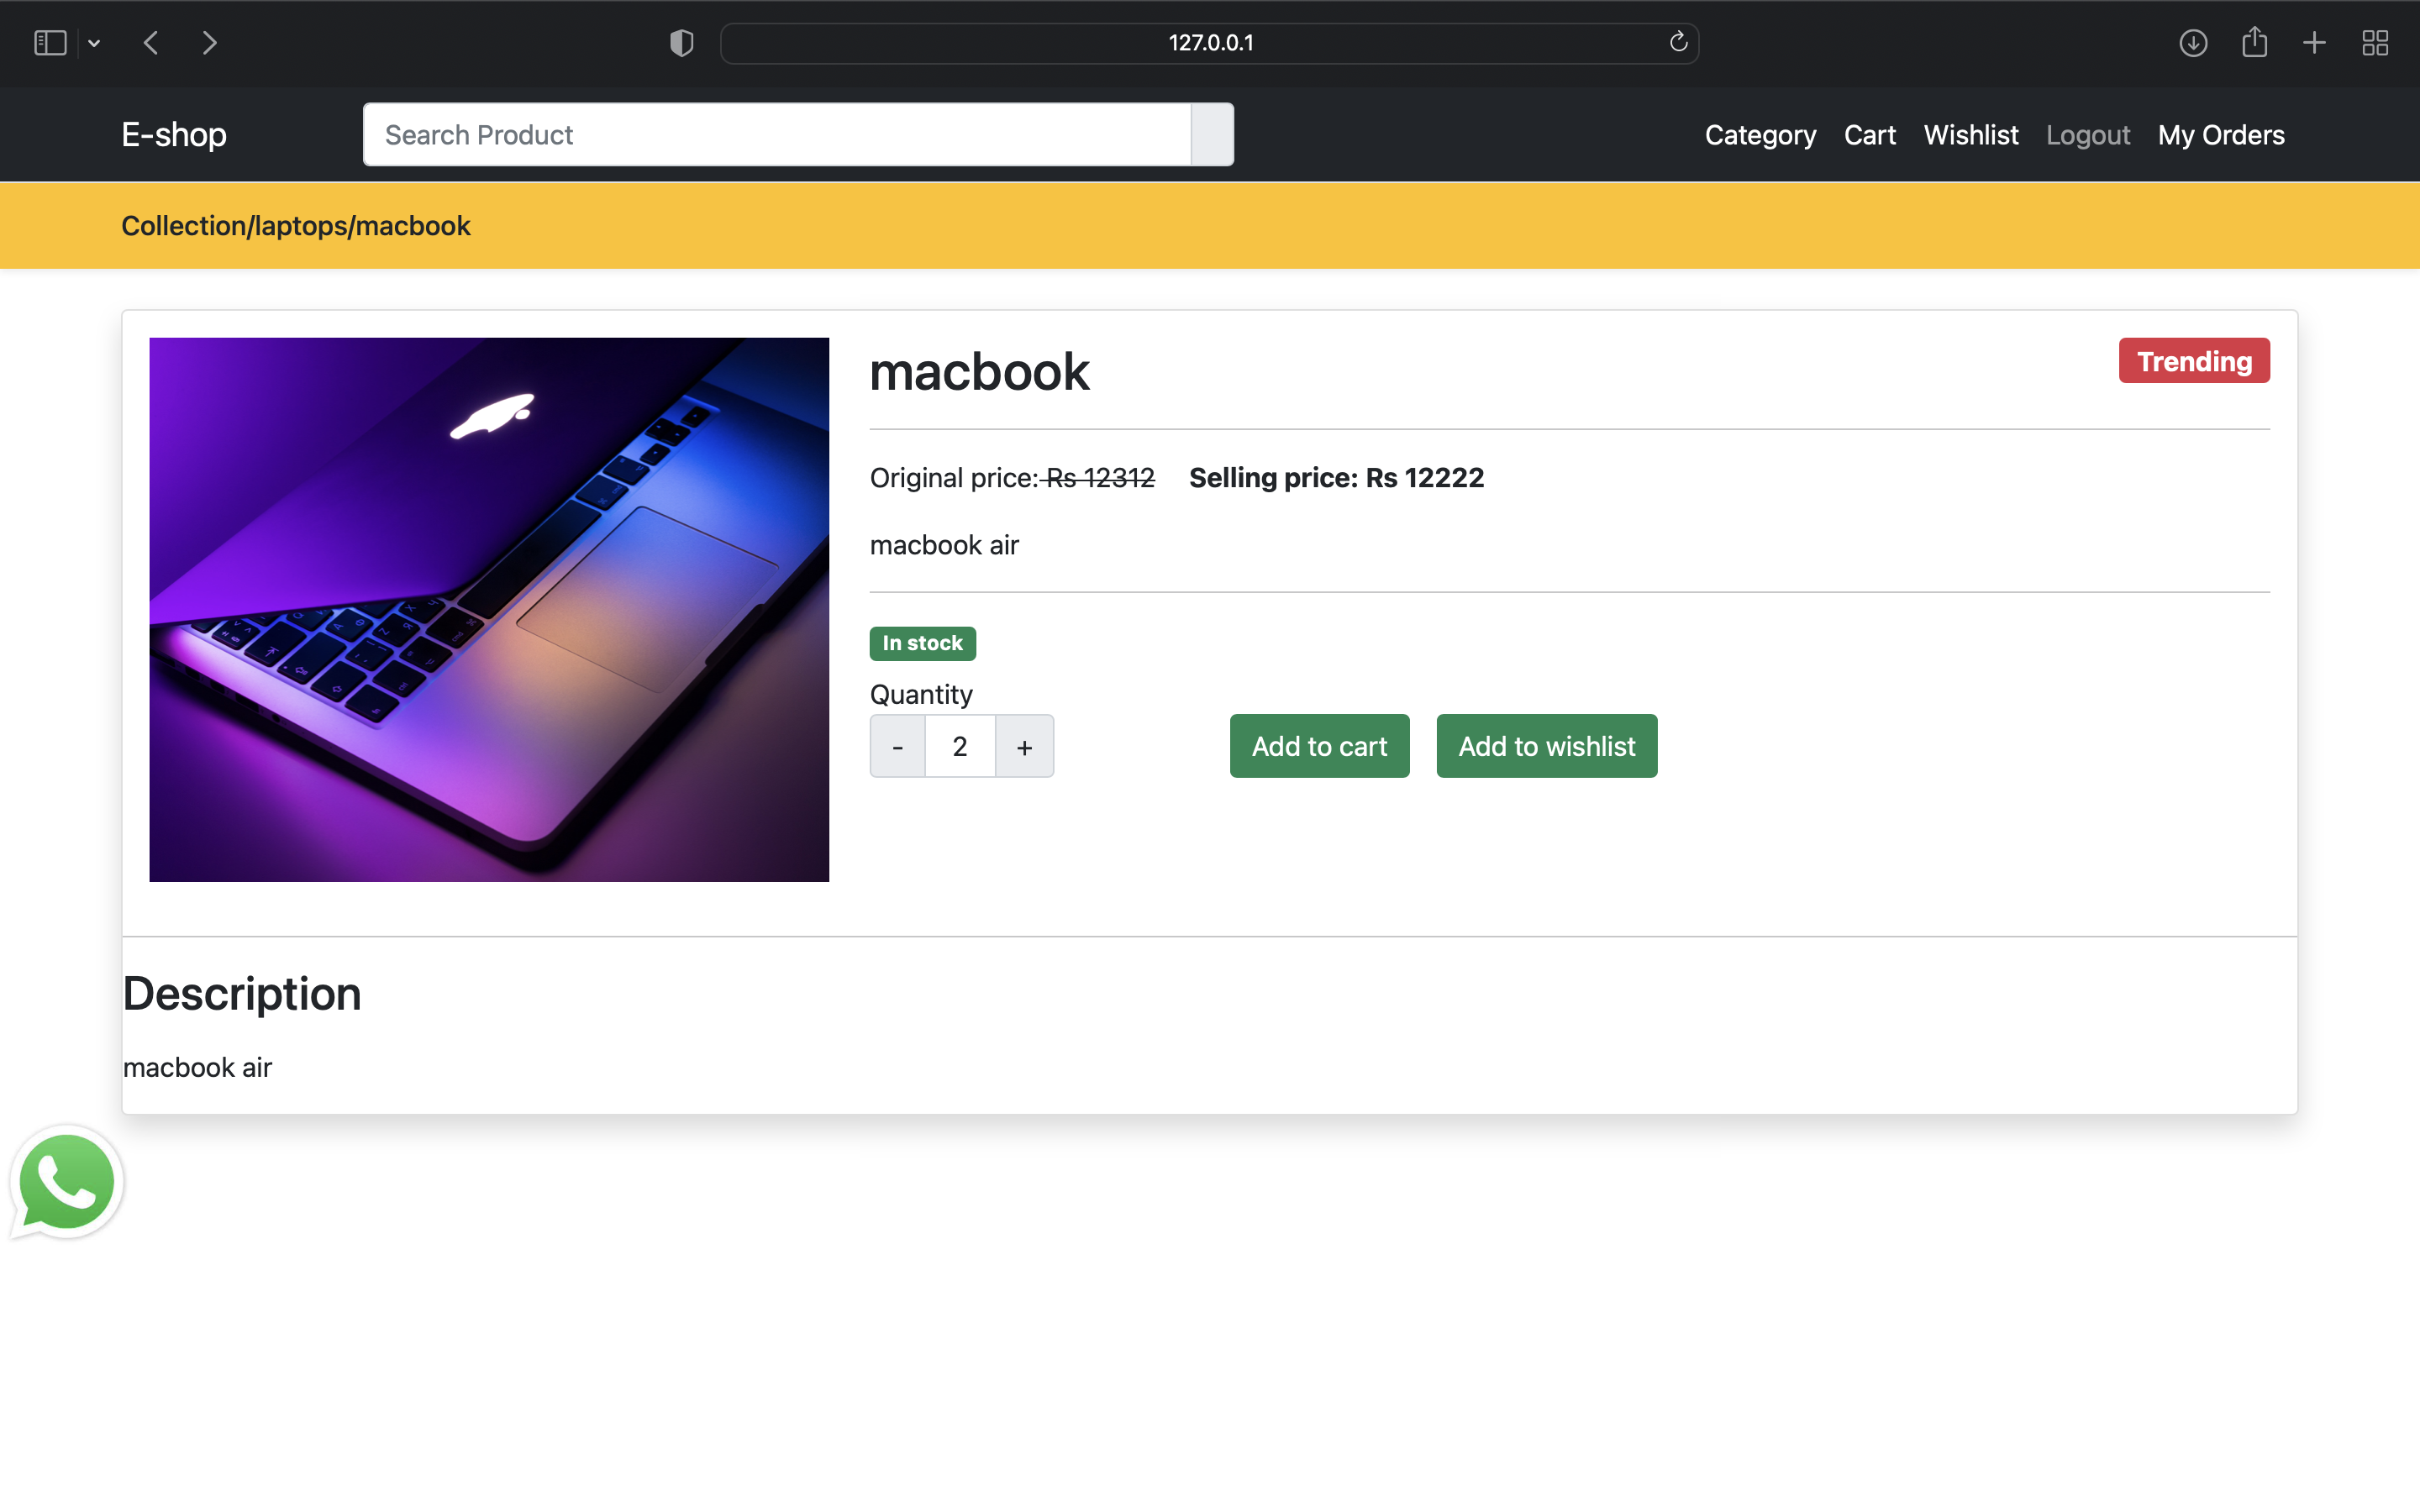Click Add to cart button

(x=1319, y=746)
